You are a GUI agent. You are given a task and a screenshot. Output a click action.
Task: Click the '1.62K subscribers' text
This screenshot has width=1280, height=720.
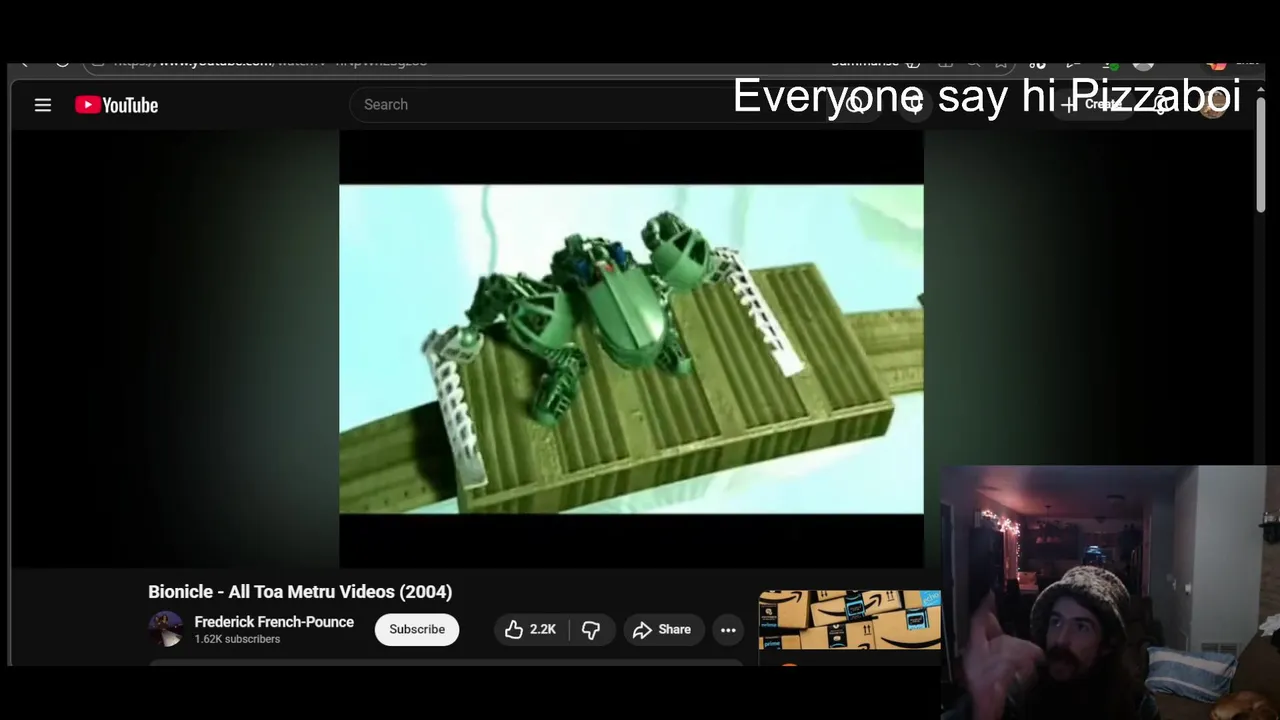237,639
